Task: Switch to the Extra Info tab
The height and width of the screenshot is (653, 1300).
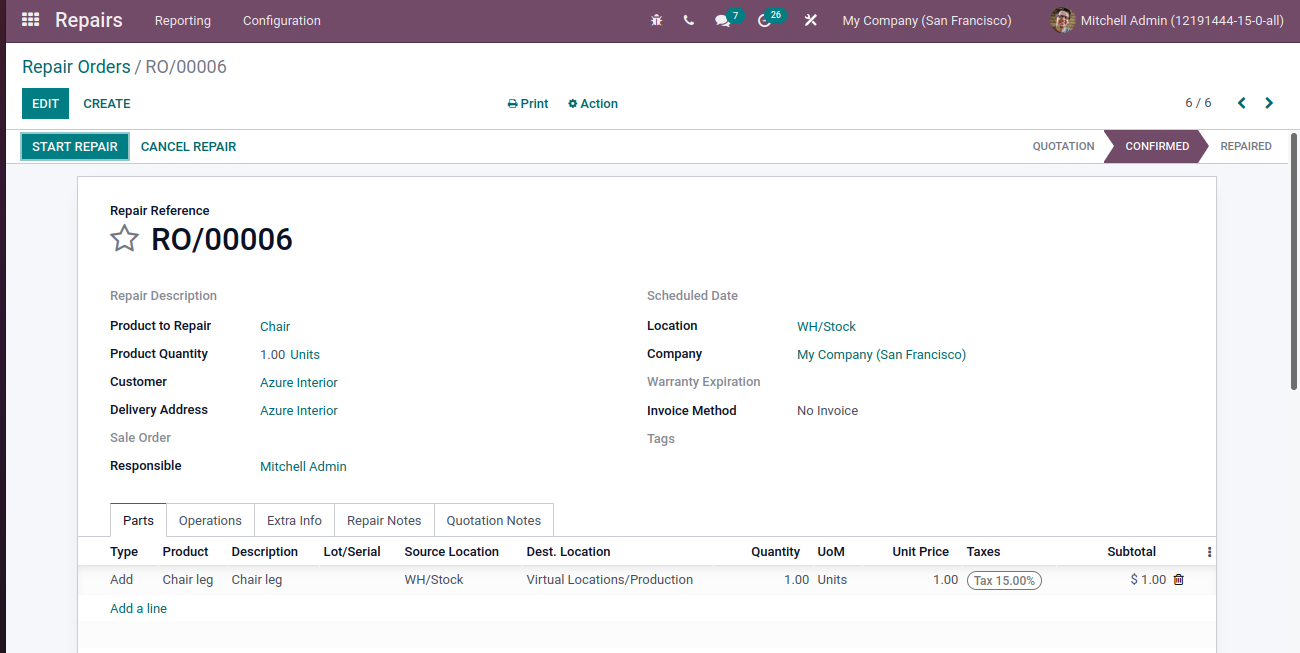Action: (294, 520)
